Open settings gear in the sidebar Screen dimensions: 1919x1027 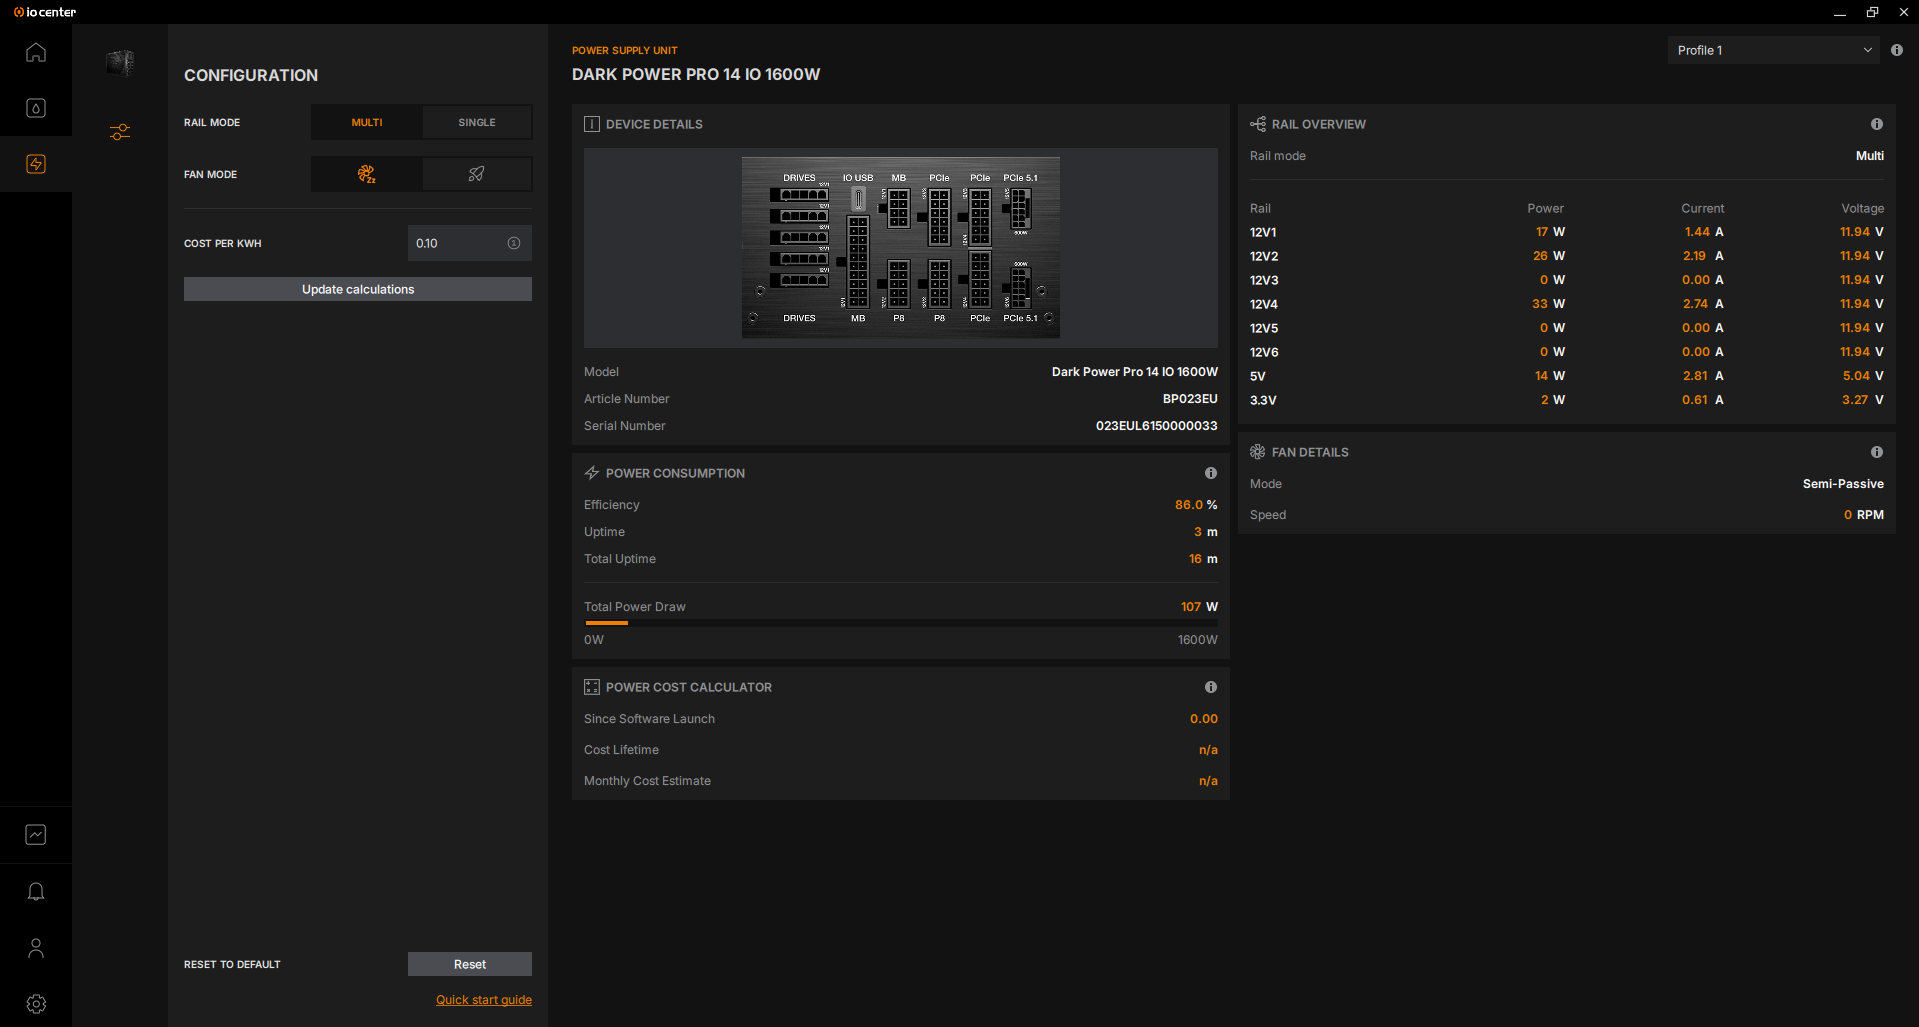click(36, 1004)
